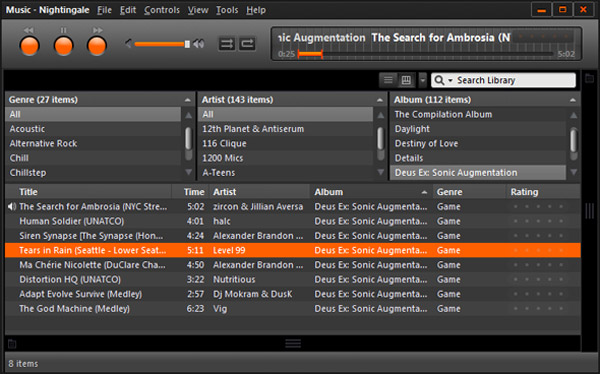The height and width of the screenshot is (374, 600).
Task: Switch to list view icon
Action: click(x=388, y=80)
